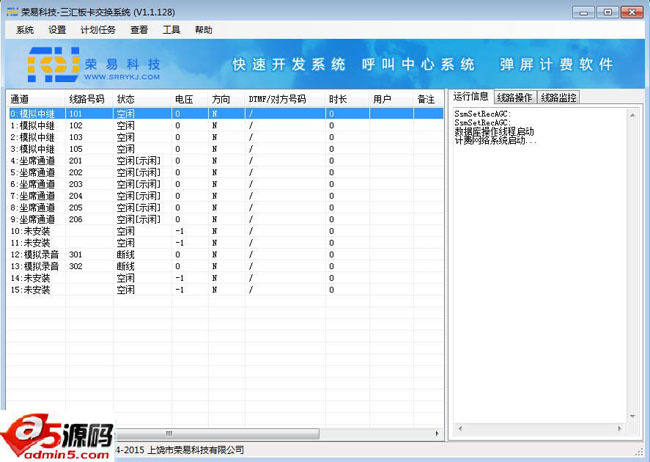Sort by DTMF/对方号码 column header
Screen dimensions: 650x462
point(285,99)
